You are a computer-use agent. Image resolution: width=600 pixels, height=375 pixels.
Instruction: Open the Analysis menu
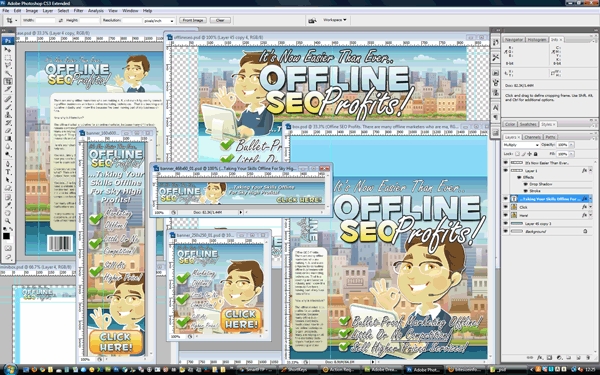(x=96, y=11)
